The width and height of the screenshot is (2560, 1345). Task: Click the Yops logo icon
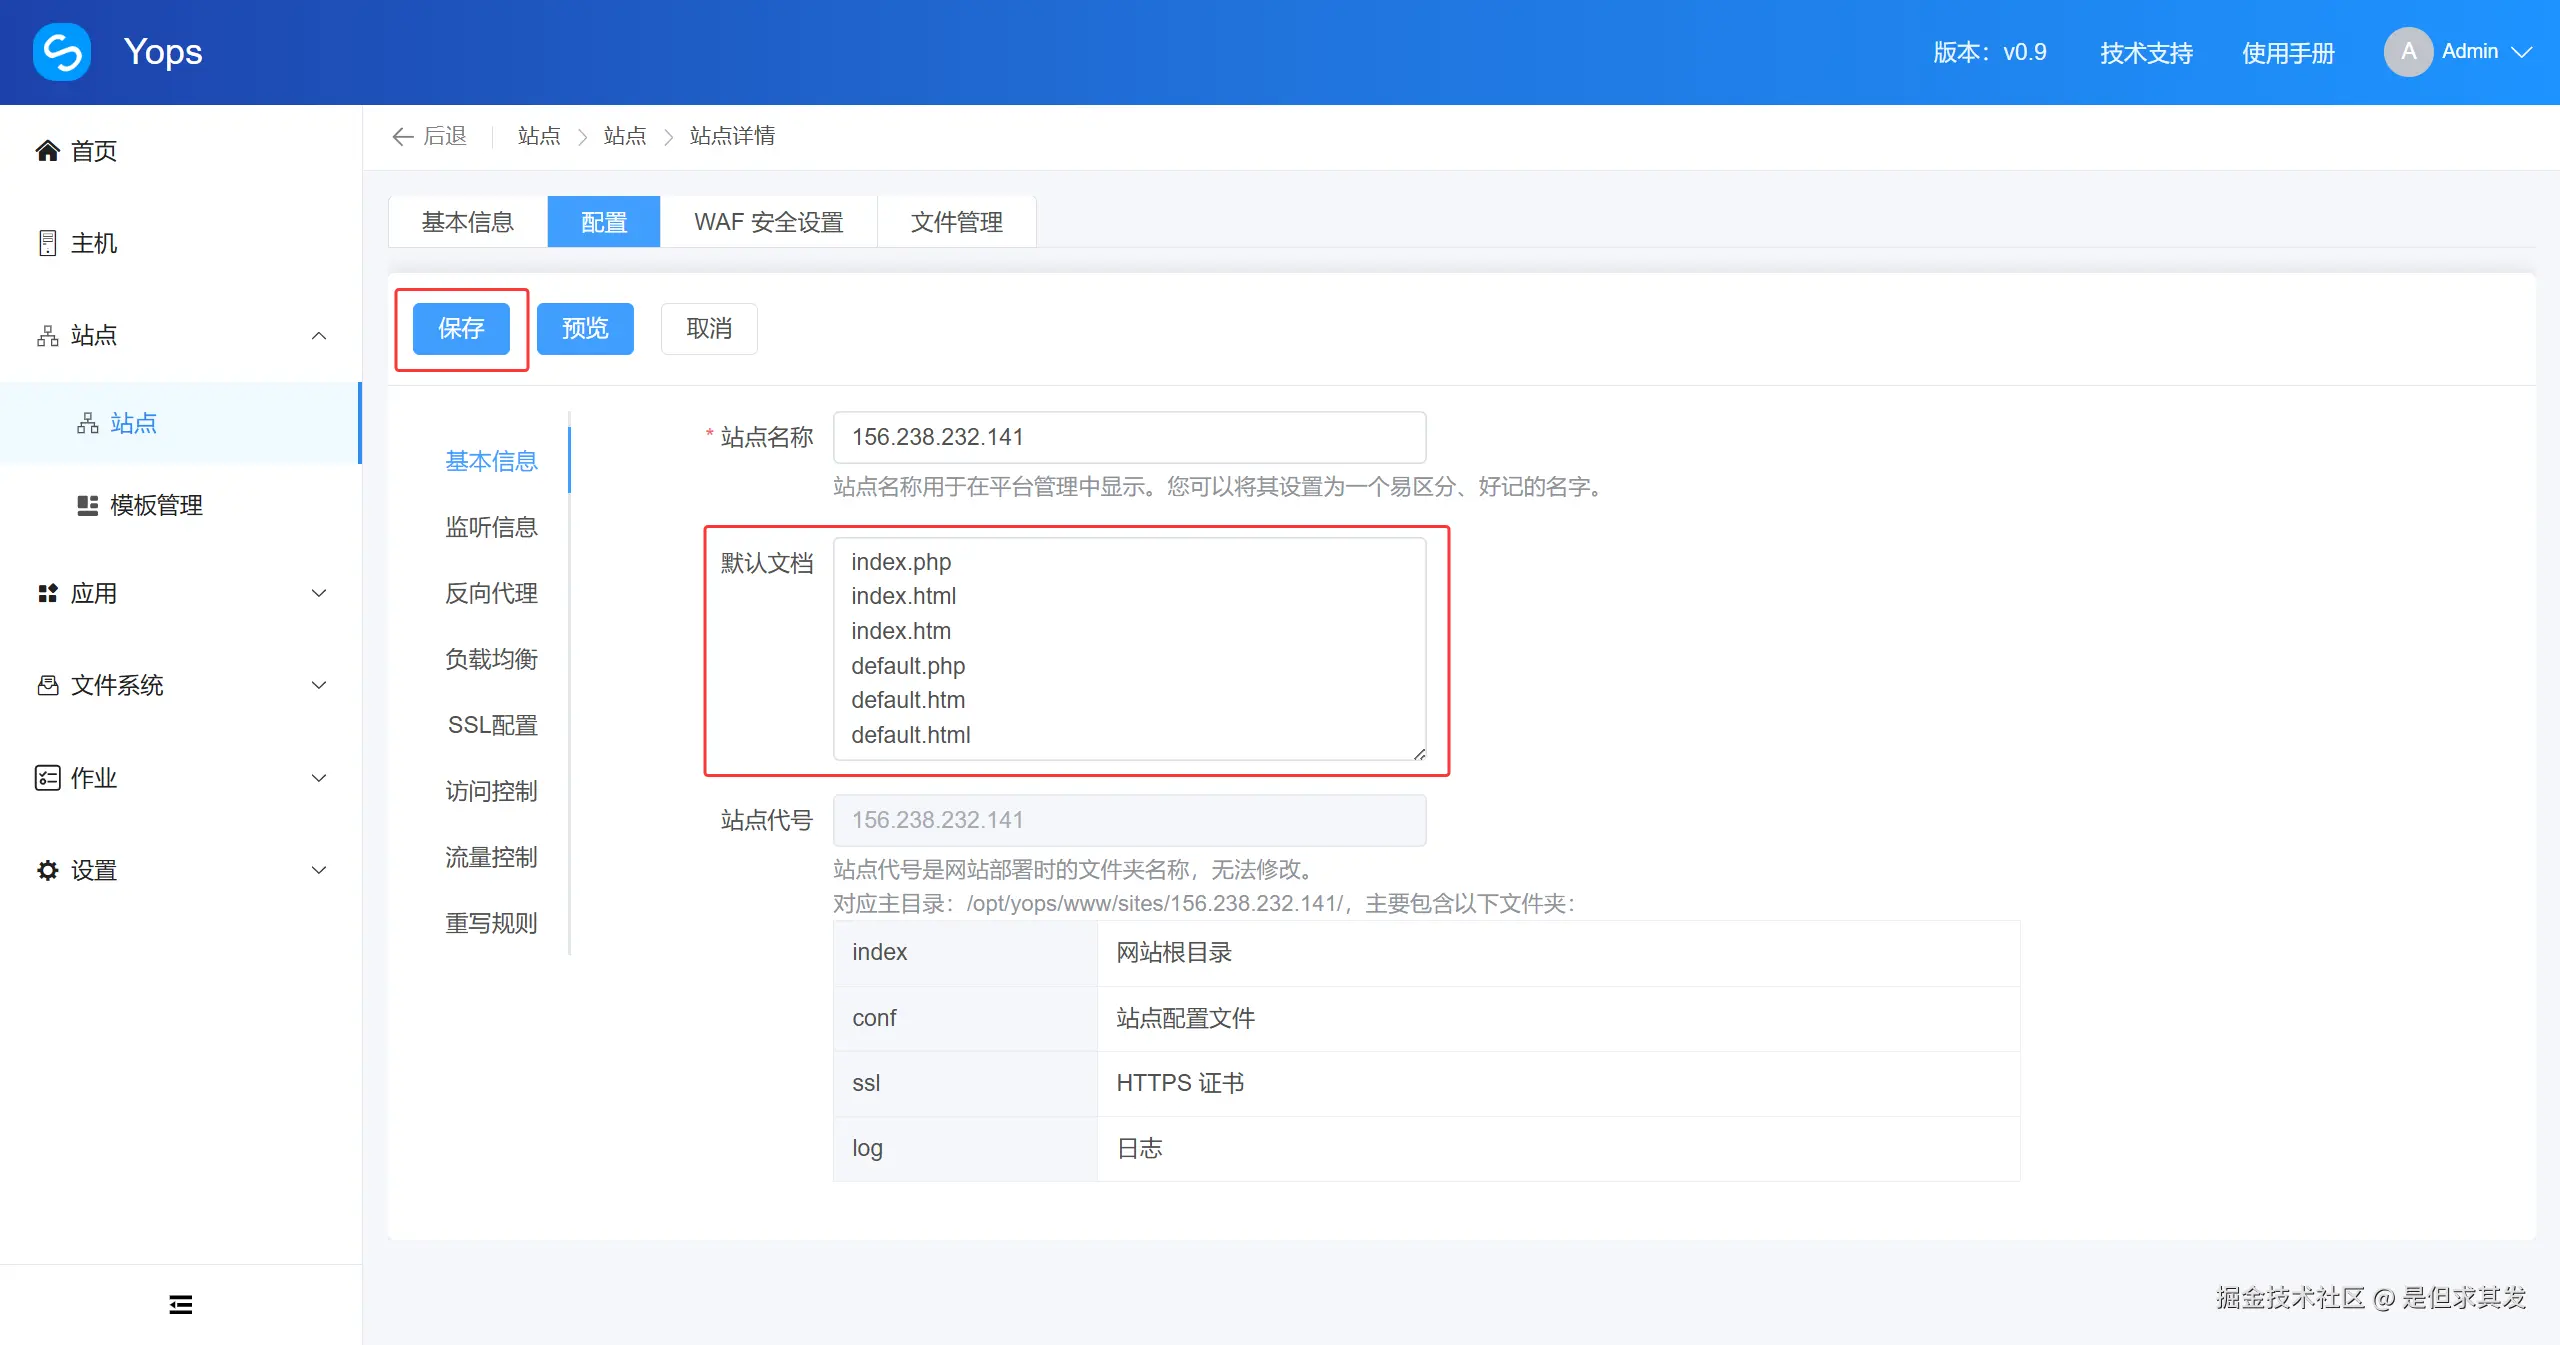pos(62,52)
